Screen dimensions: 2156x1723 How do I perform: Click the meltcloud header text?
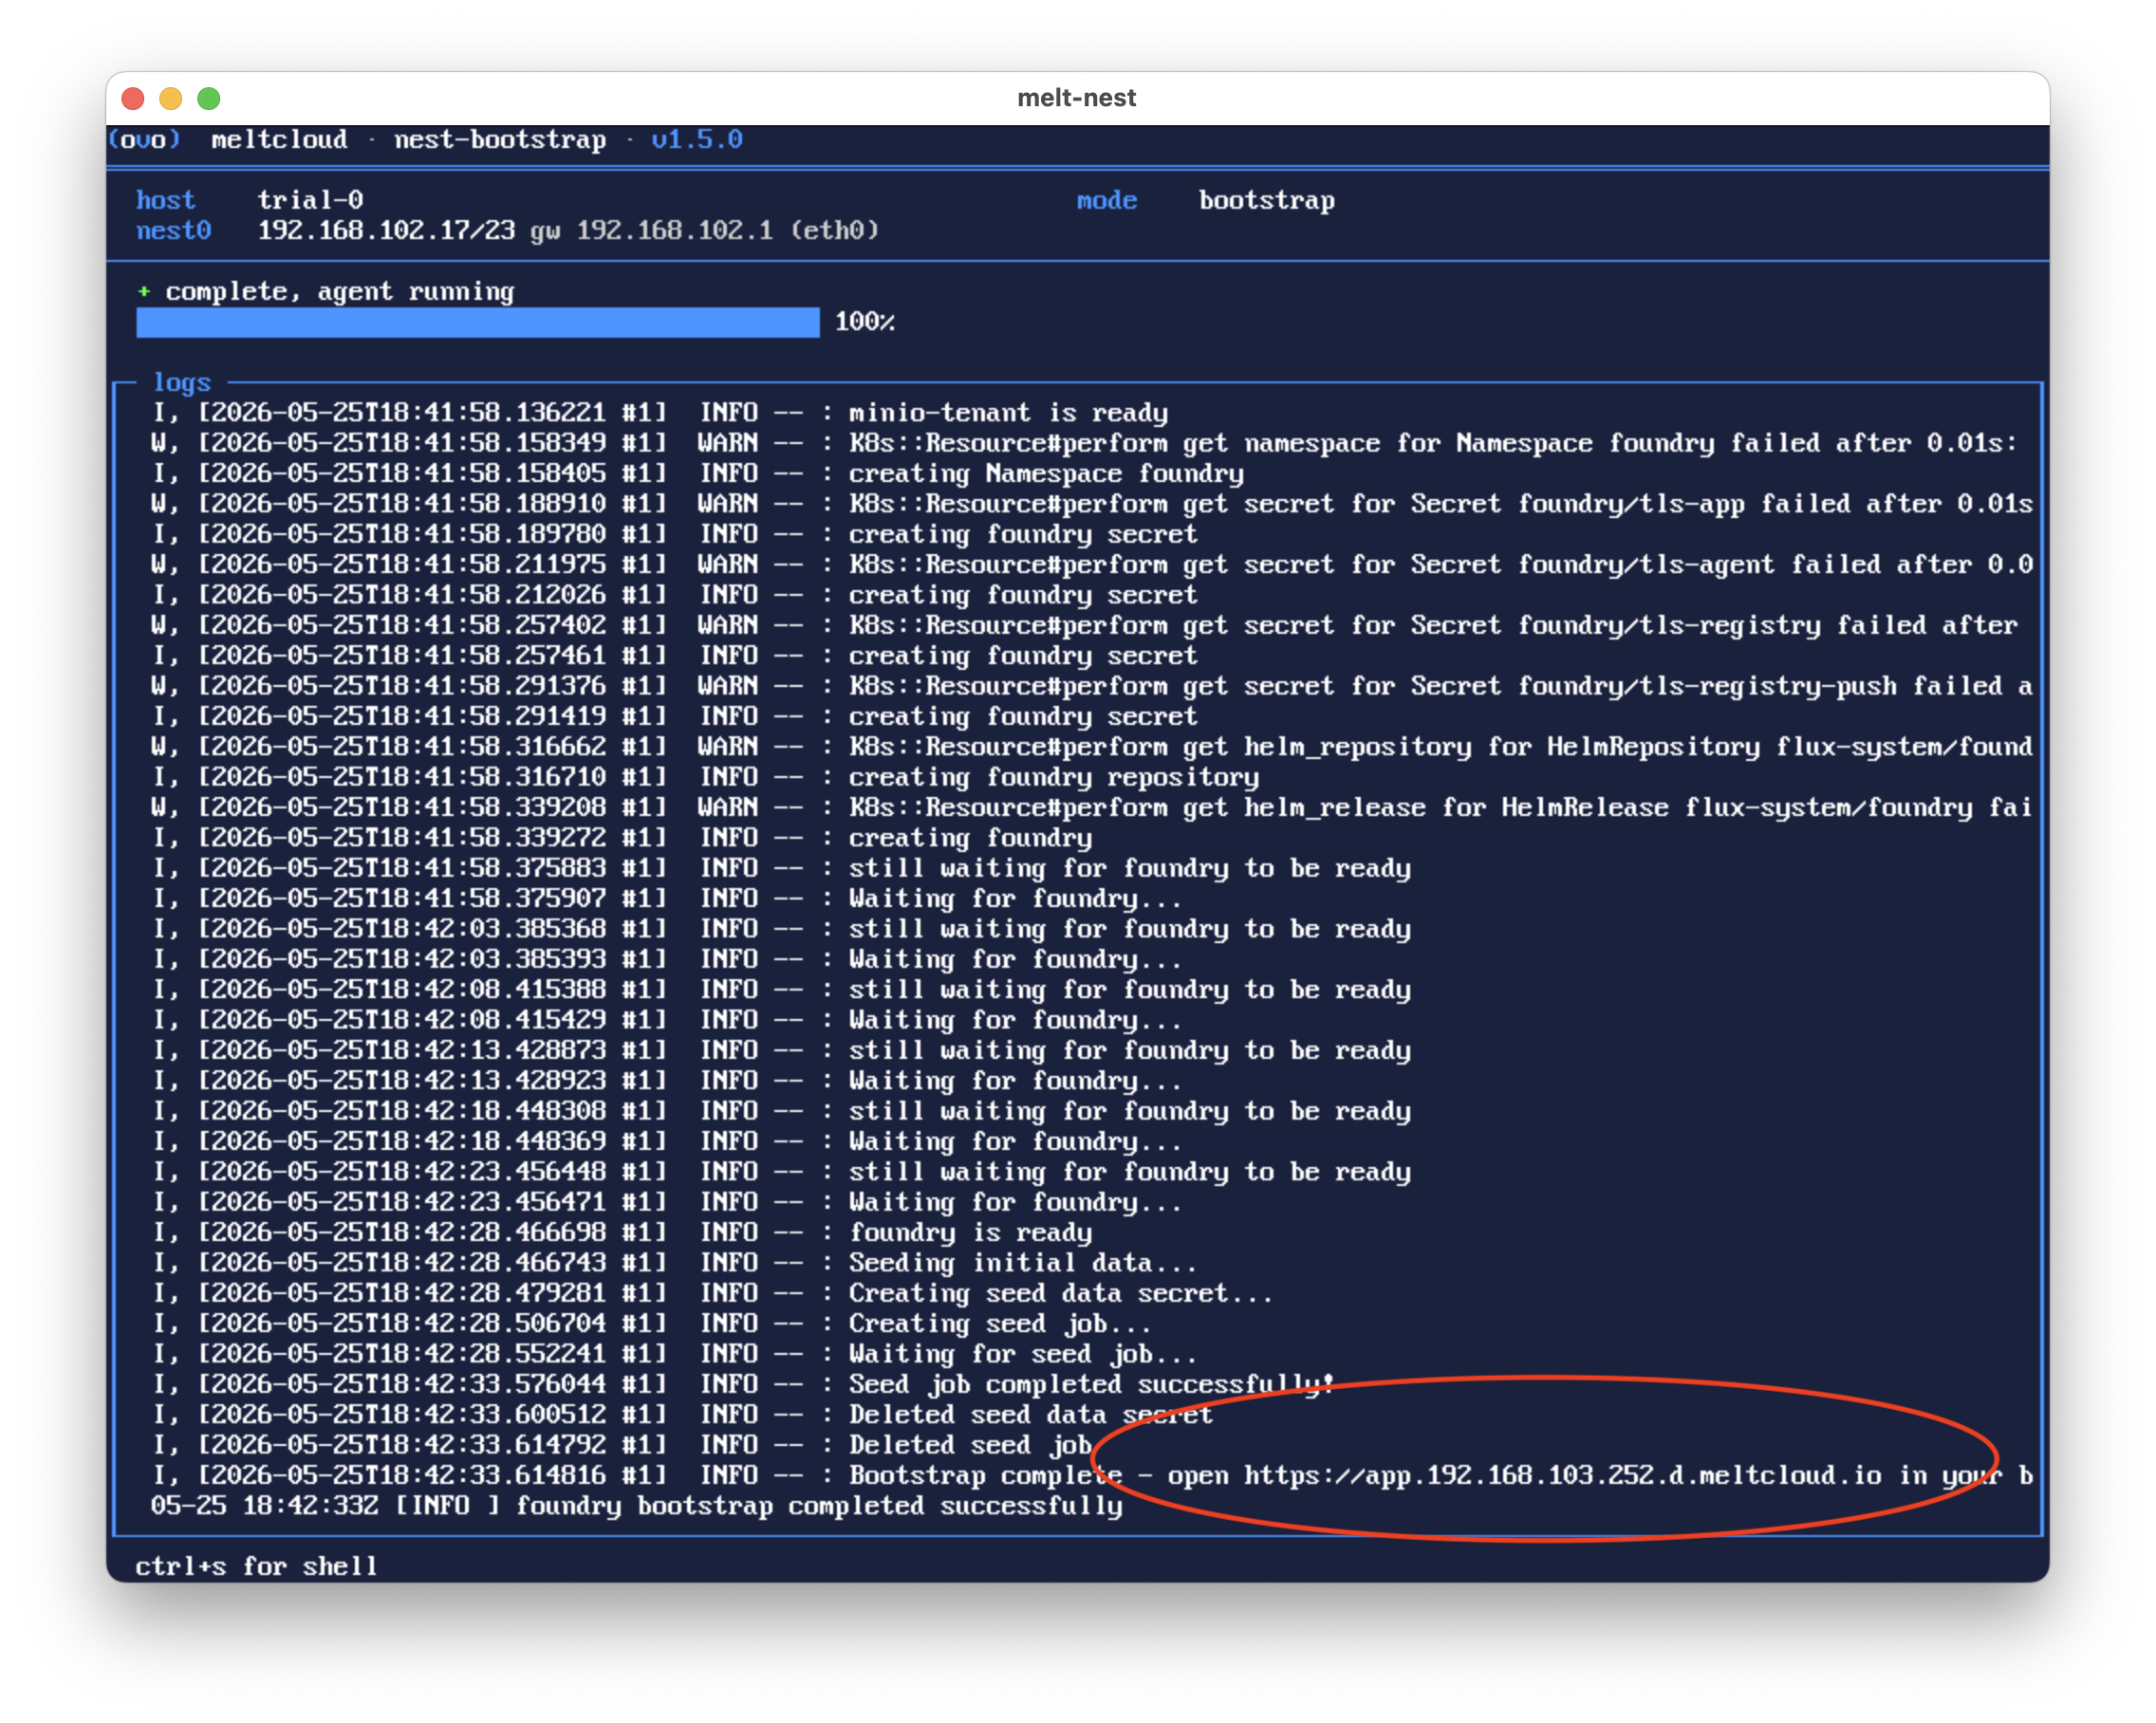tap(279, 139)
